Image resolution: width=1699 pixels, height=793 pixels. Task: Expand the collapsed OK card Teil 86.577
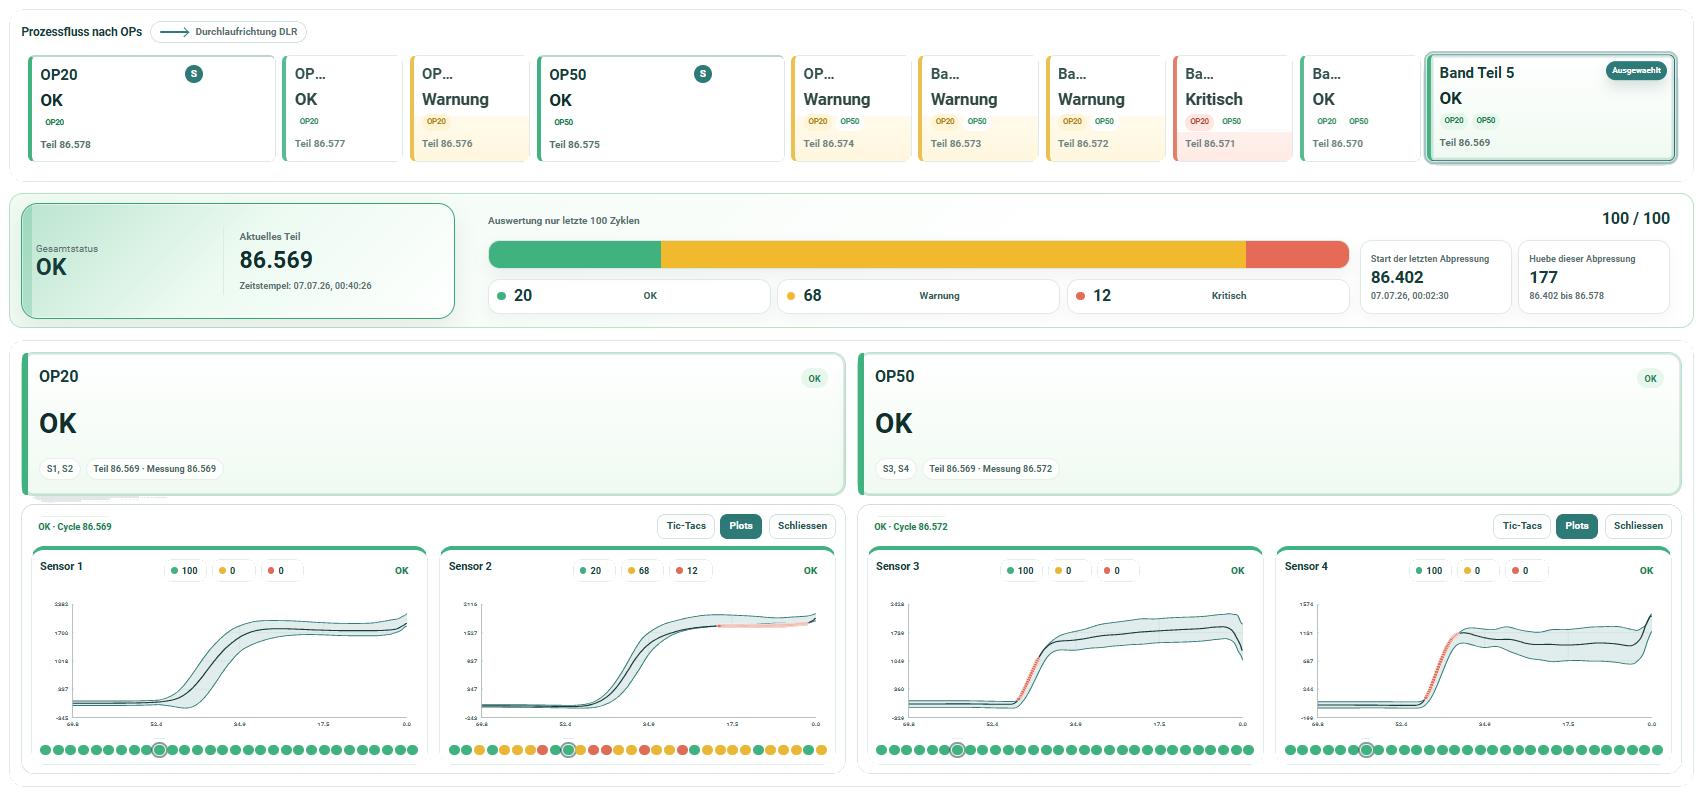(x=343, y=108)
